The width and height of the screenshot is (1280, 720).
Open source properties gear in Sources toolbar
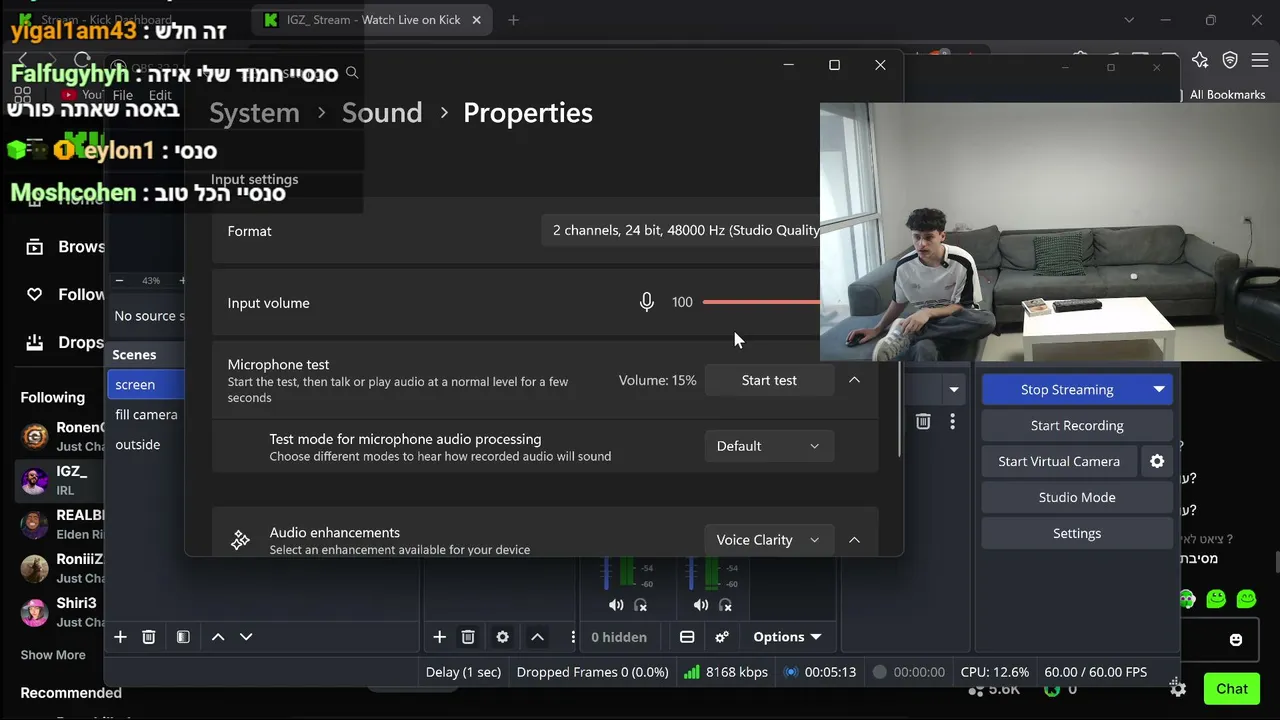[503, 637]
